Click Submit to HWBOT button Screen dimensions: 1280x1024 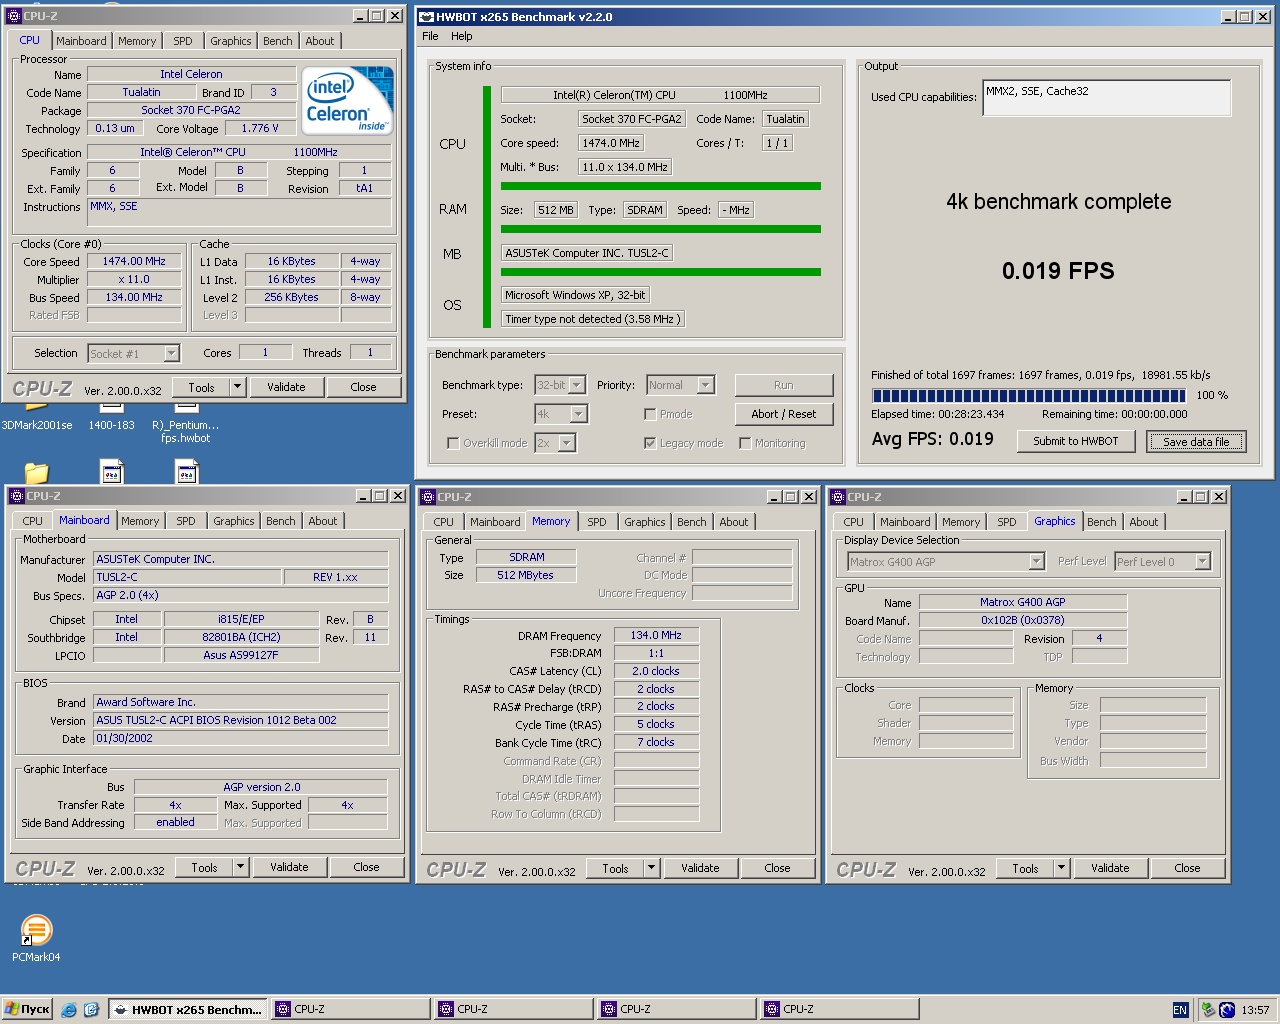[1076, 441]
